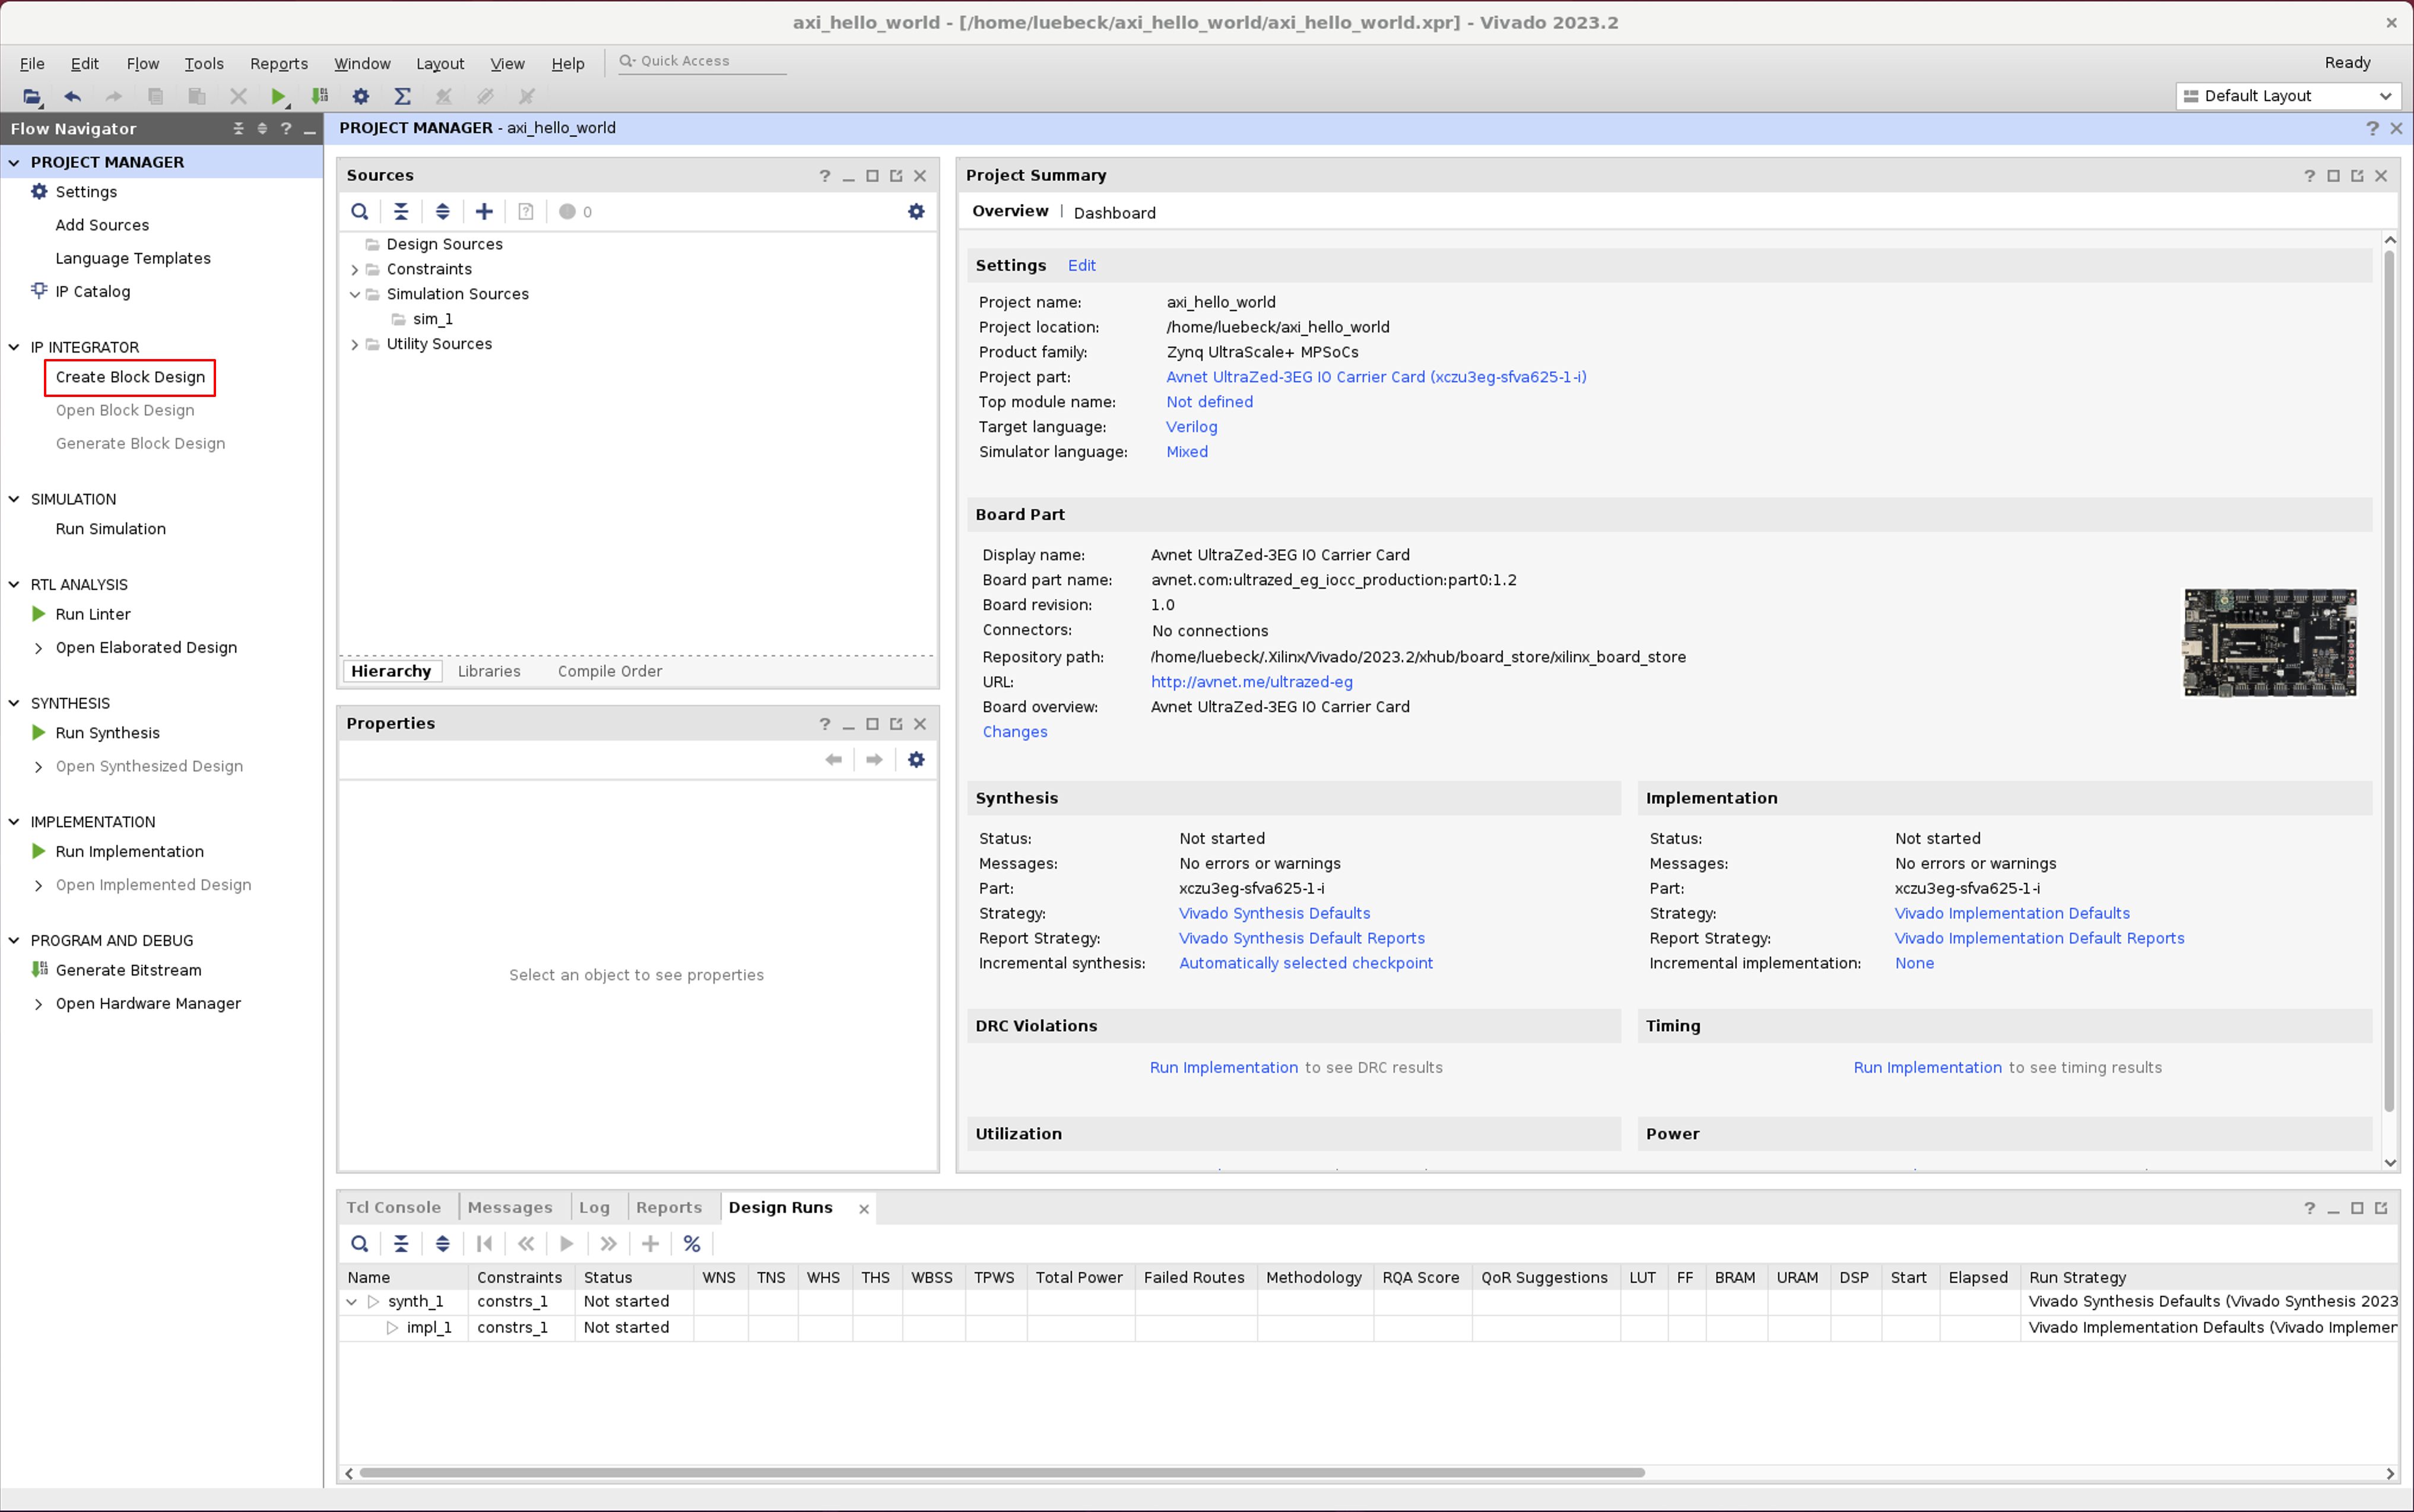Click the UltraZed board thumbnail image
Viewport: 2414px width, 1512px height.
click(2269, 643)
